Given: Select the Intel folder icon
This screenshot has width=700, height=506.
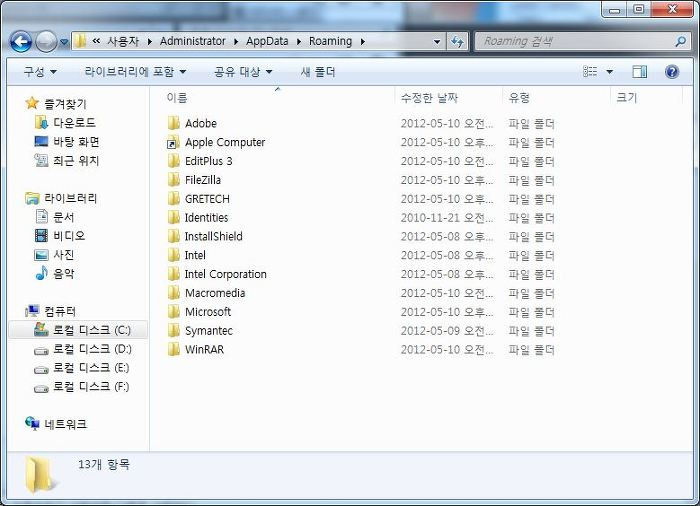Looking at the screenshot, I should click(173, 255).
